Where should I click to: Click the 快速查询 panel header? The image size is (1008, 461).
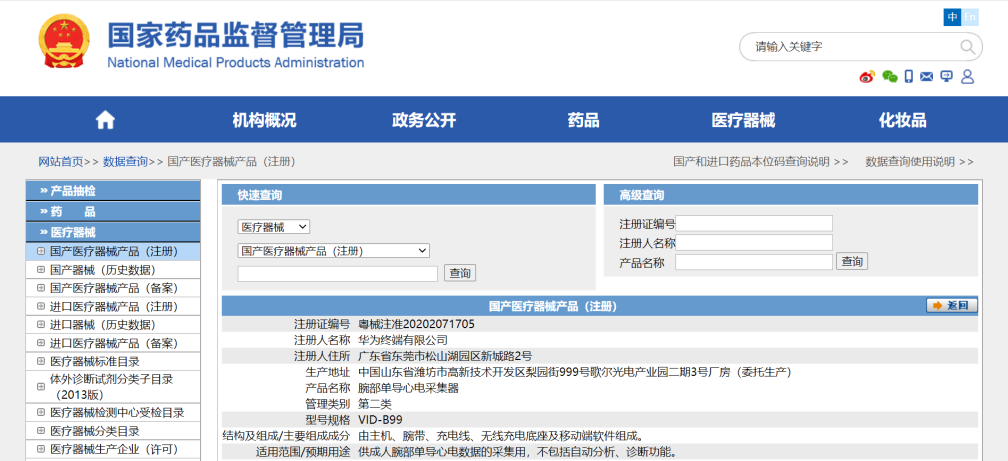pyautogui.click(x=409, y=195)
